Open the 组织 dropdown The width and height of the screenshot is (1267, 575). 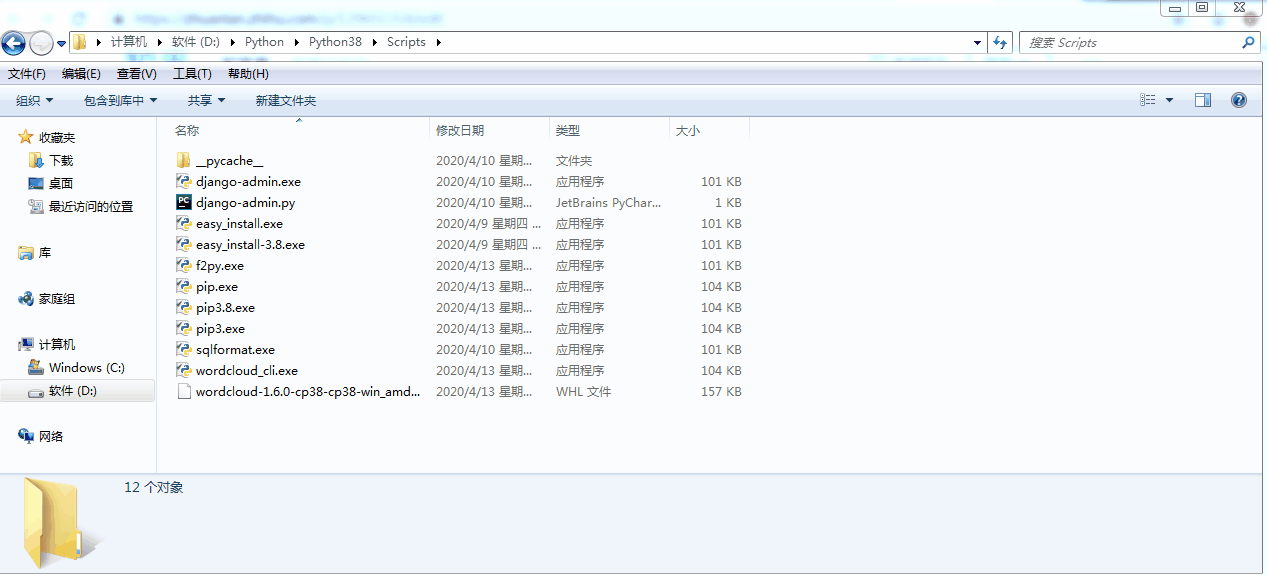coord(35,101)
